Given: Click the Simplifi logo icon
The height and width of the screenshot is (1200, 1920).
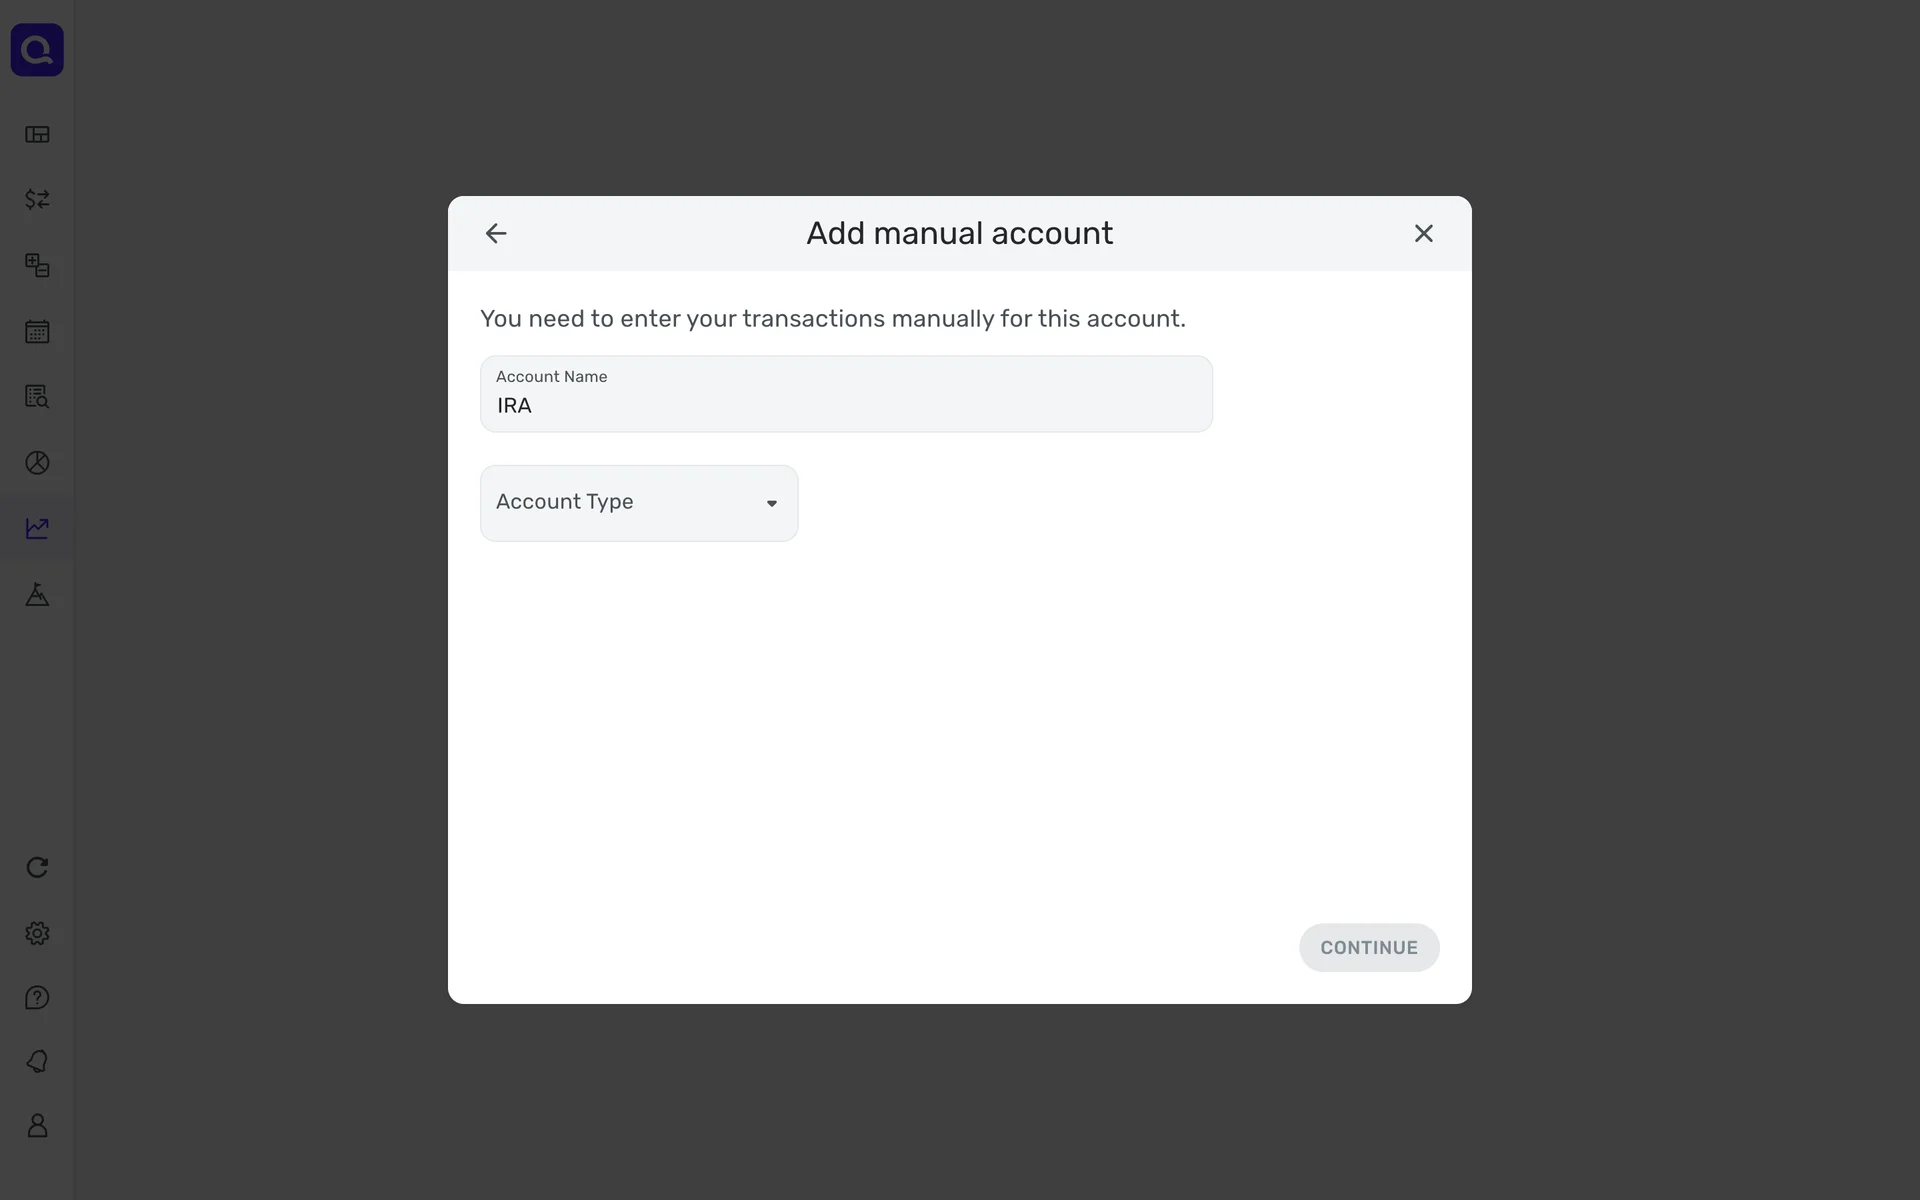Looking at the screenshot, I should (37, 50).
